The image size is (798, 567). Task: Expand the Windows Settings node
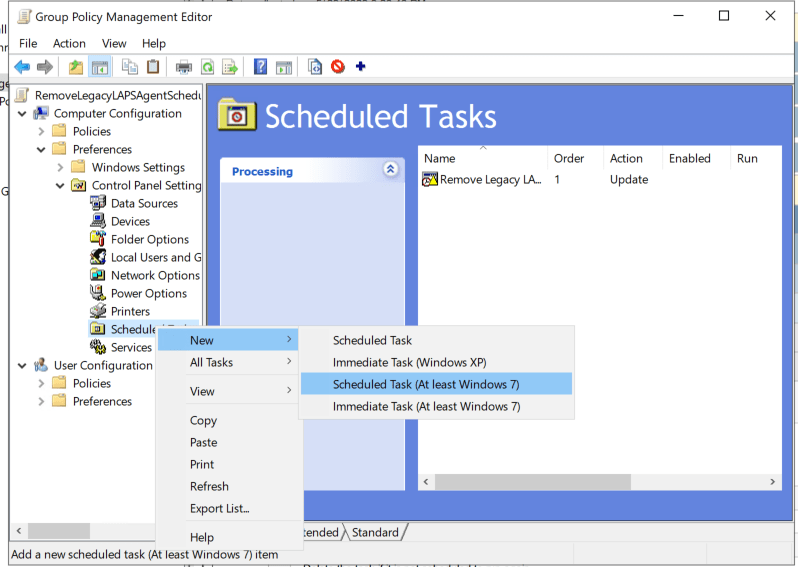[60, 167]
